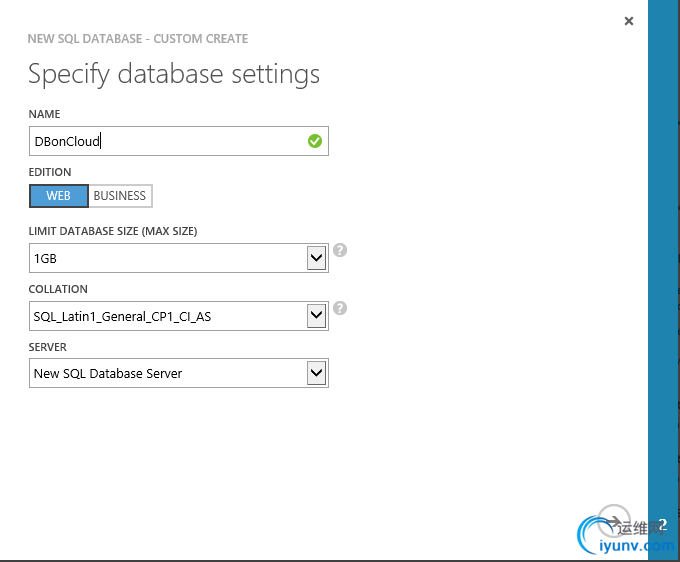Click the LIMIT DATABASE SIZE label

tap(113, 231)
